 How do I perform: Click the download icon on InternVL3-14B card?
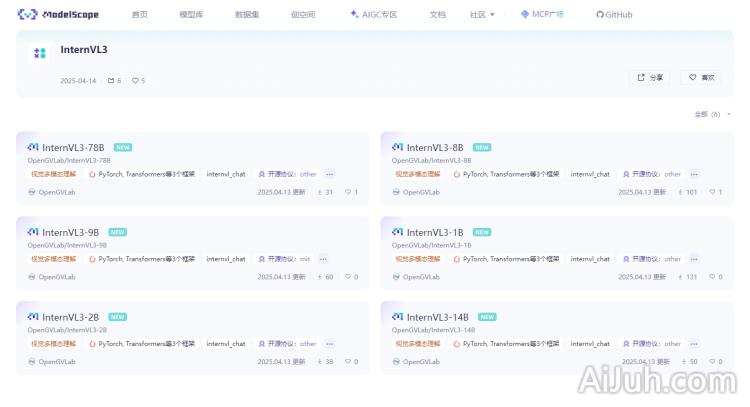pos(681,362)
